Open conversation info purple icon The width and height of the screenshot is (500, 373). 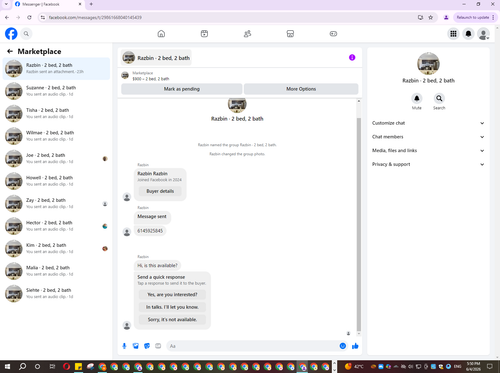tap(352, 58)
